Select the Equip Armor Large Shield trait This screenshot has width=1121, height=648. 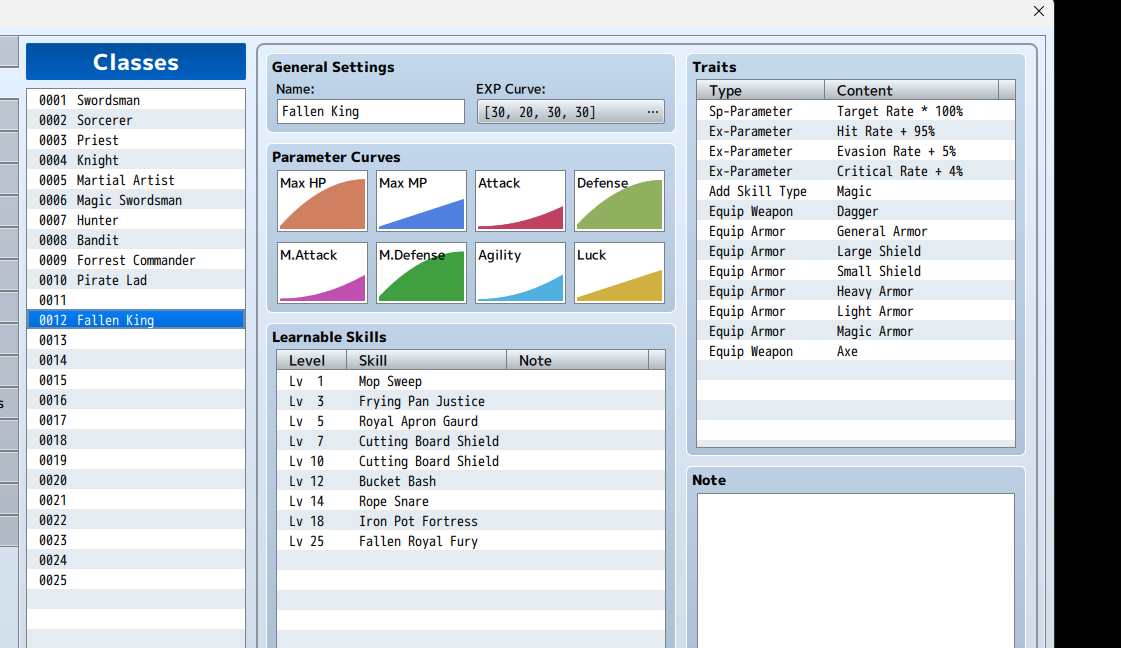click(856, 252)
